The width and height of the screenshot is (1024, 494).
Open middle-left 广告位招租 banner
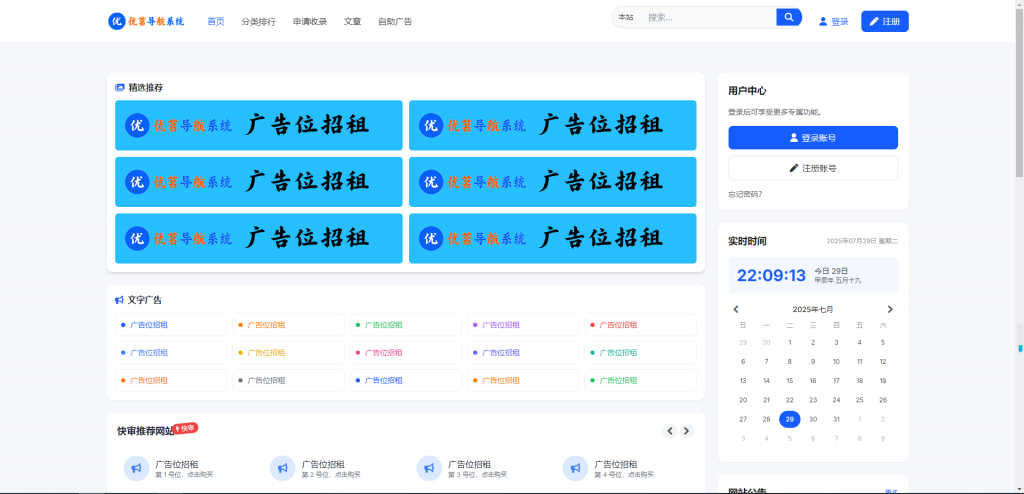point(259,182)
